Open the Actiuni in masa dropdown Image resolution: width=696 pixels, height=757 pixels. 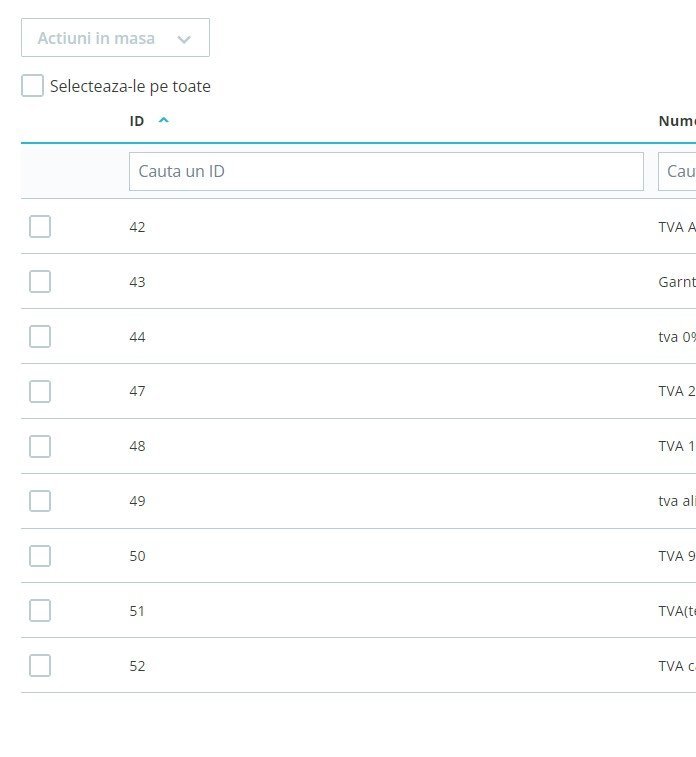tap(115, 38)
